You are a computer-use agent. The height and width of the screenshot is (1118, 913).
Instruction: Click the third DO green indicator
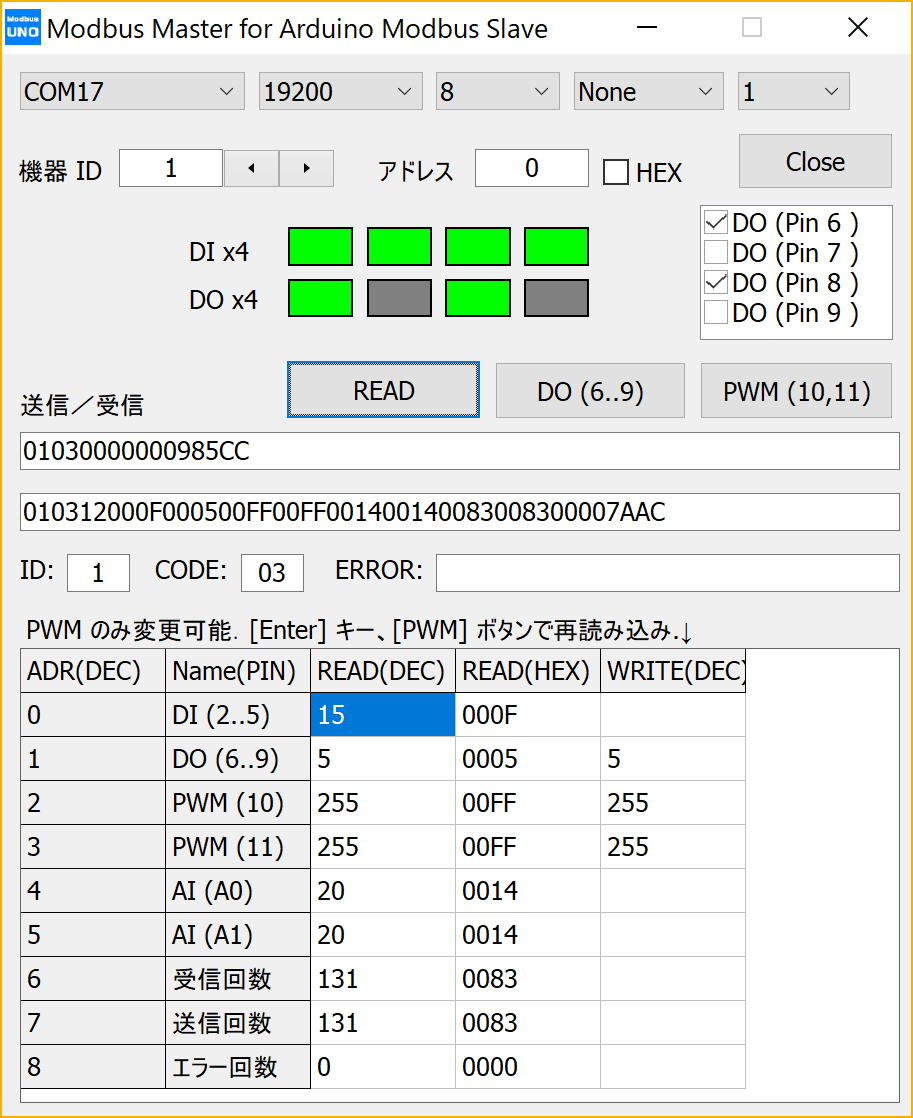pos(478,298)
